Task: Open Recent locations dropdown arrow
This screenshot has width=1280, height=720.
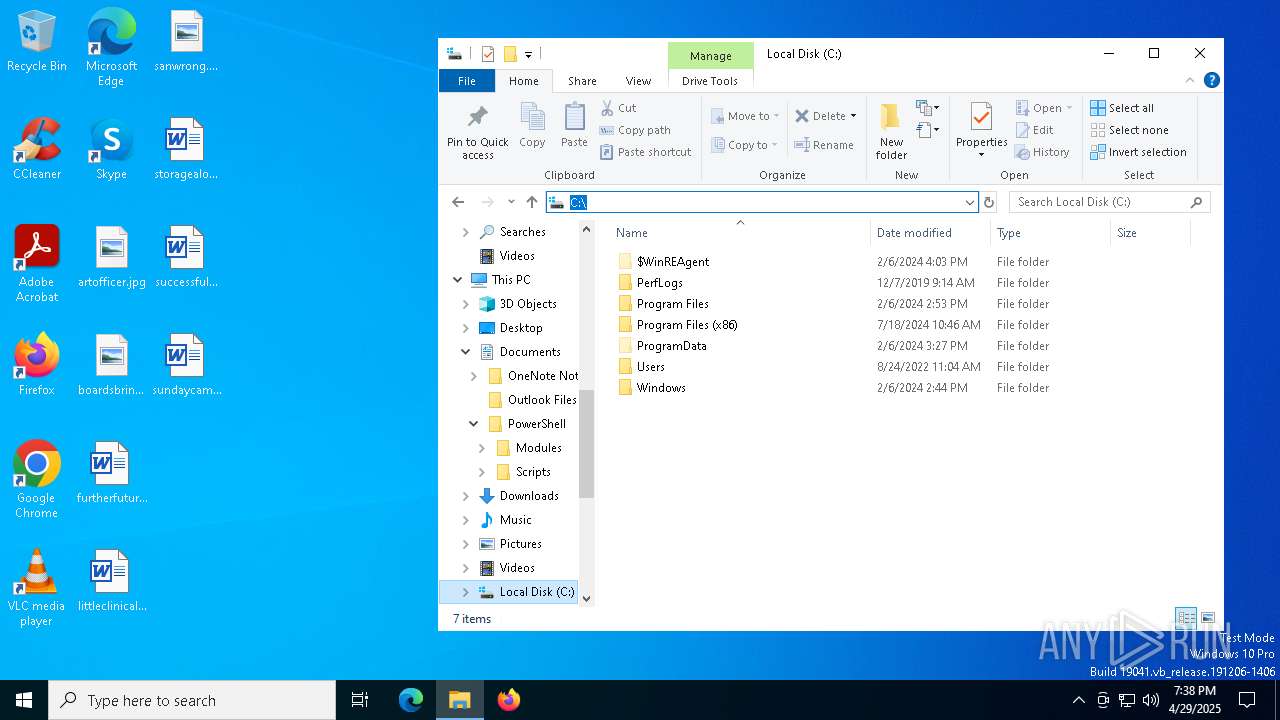Action: (511, 202)
